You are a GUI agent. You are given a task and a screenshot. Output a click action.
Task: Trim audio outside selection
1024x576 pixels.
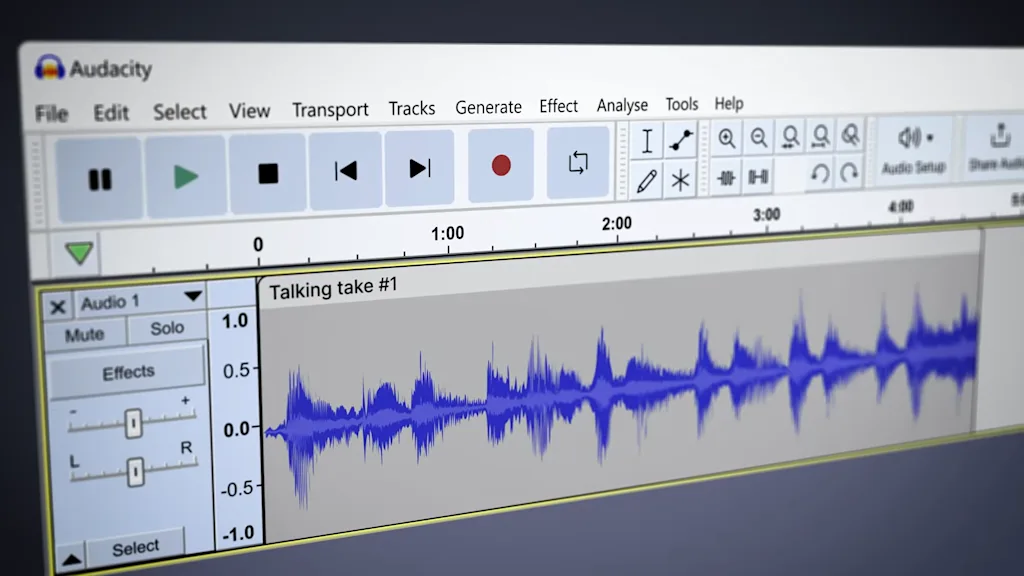[x=727, y=176]
